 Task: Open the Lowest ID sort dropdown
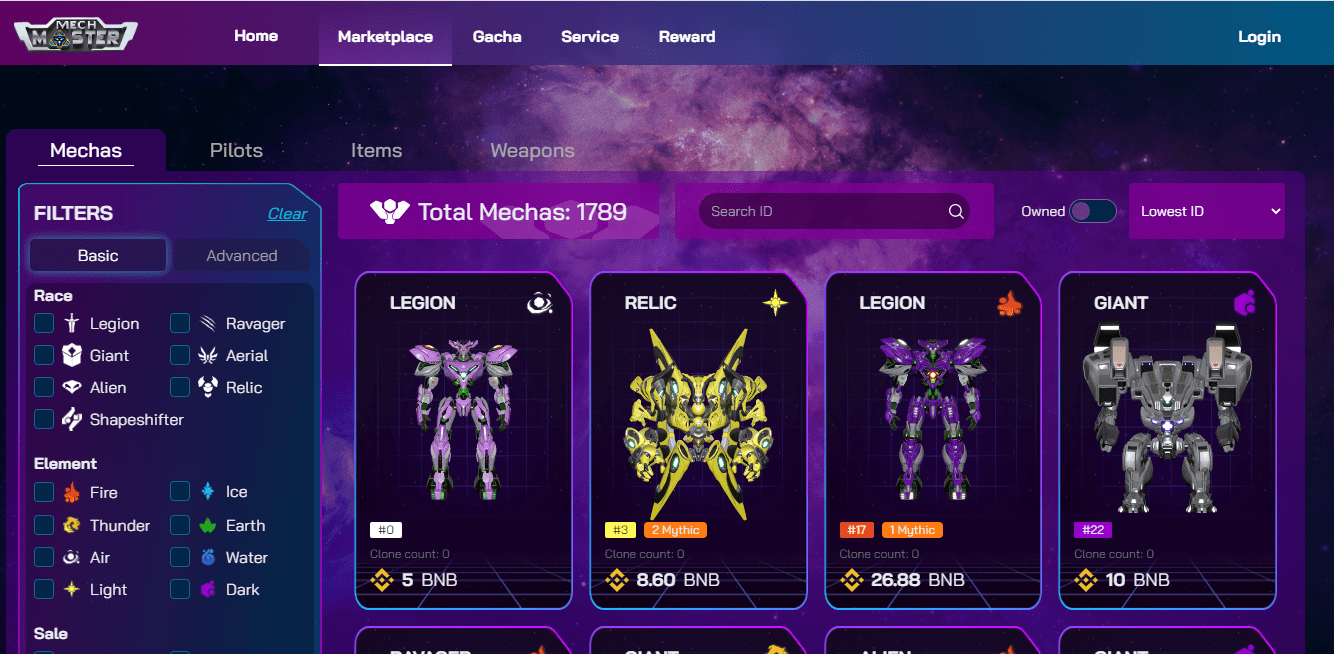(x=1207, y=211)
